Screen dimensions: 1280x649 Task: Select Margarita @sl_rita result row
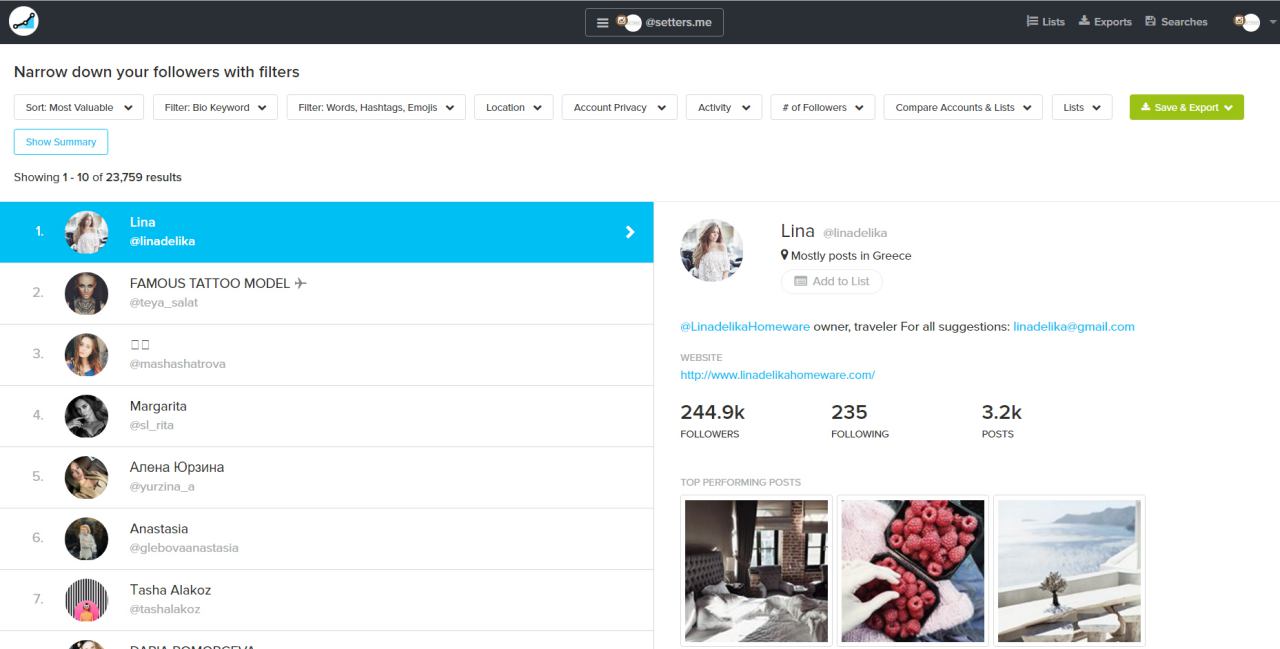326,415
